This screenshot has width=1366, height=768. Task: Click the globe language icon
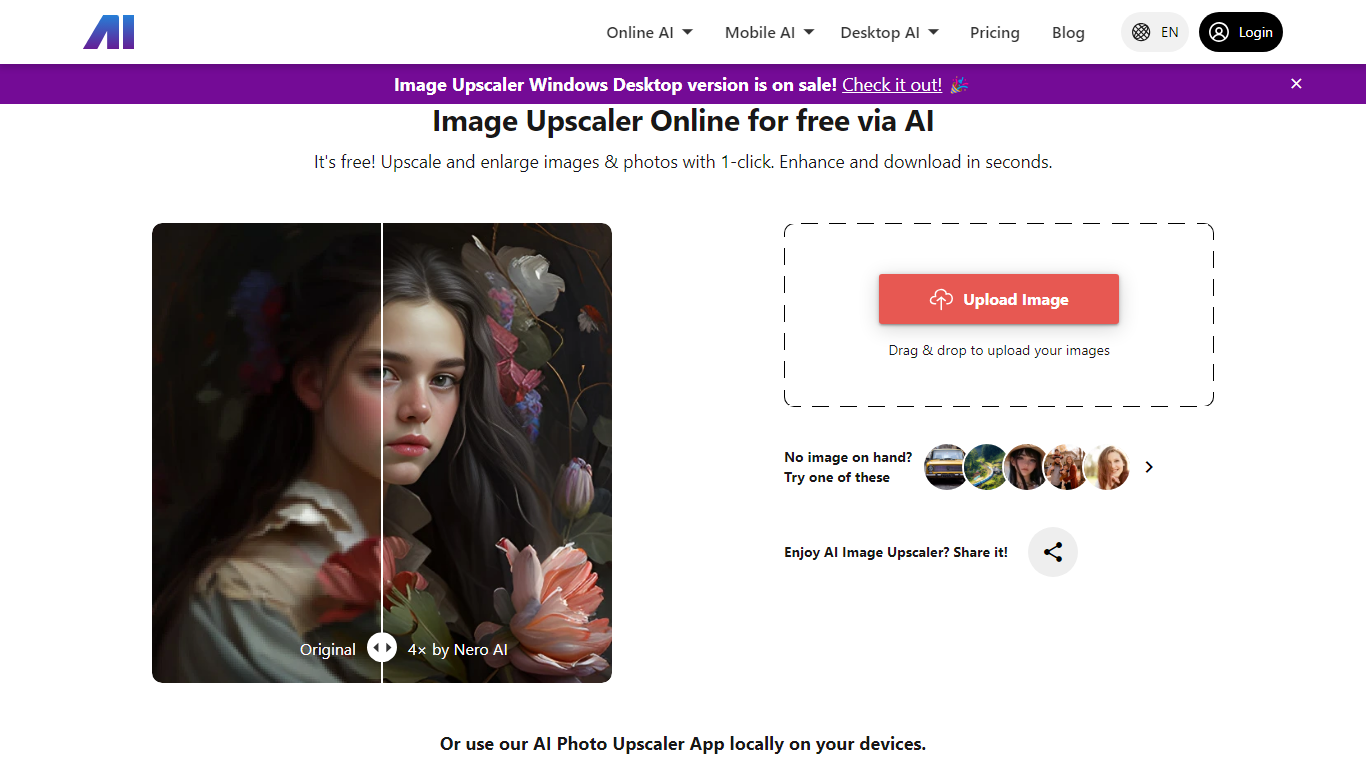coord(1141,32)
